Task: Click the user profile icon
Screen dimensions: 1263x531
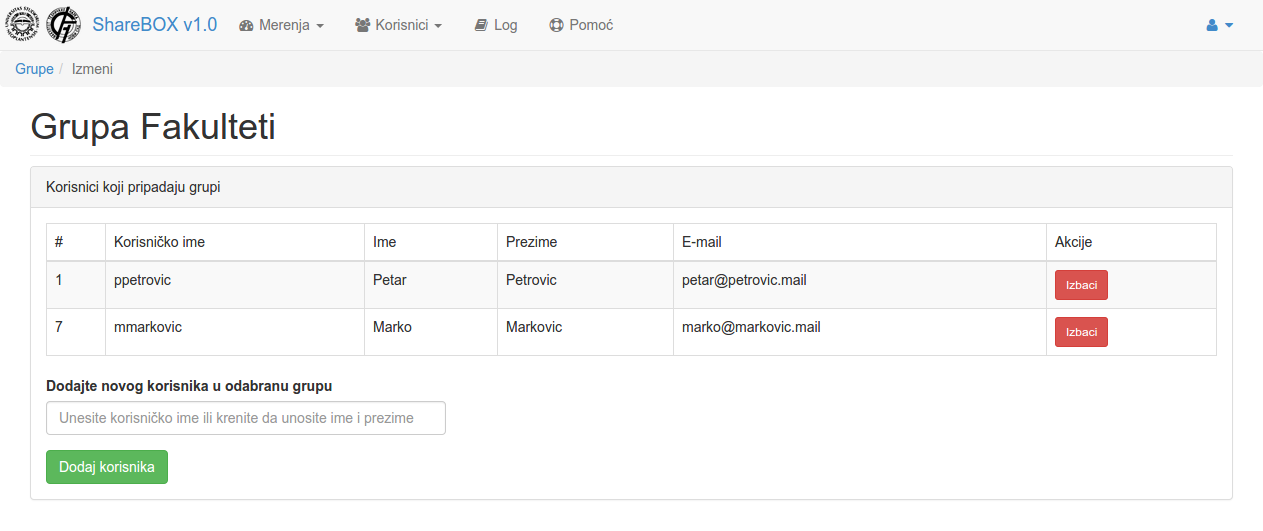Action: (x=1212, y=26)
